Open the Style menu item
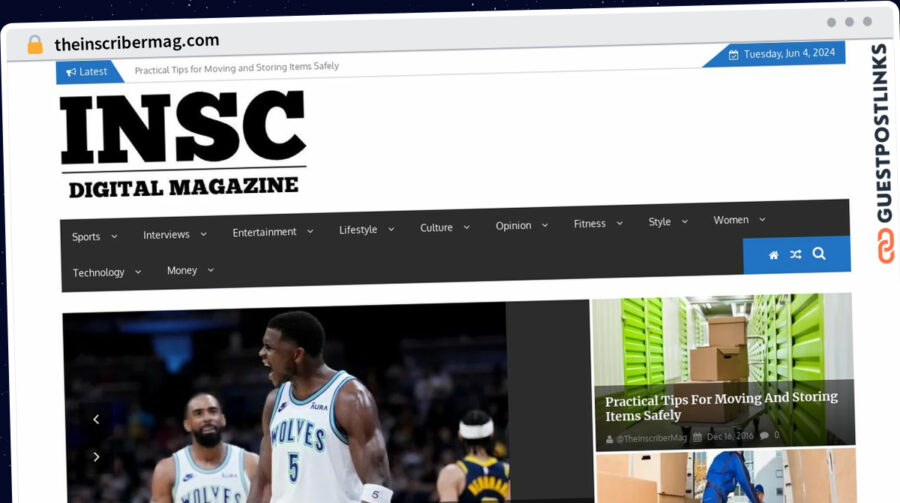Screen dimensions: 900x503 point(660,222)
